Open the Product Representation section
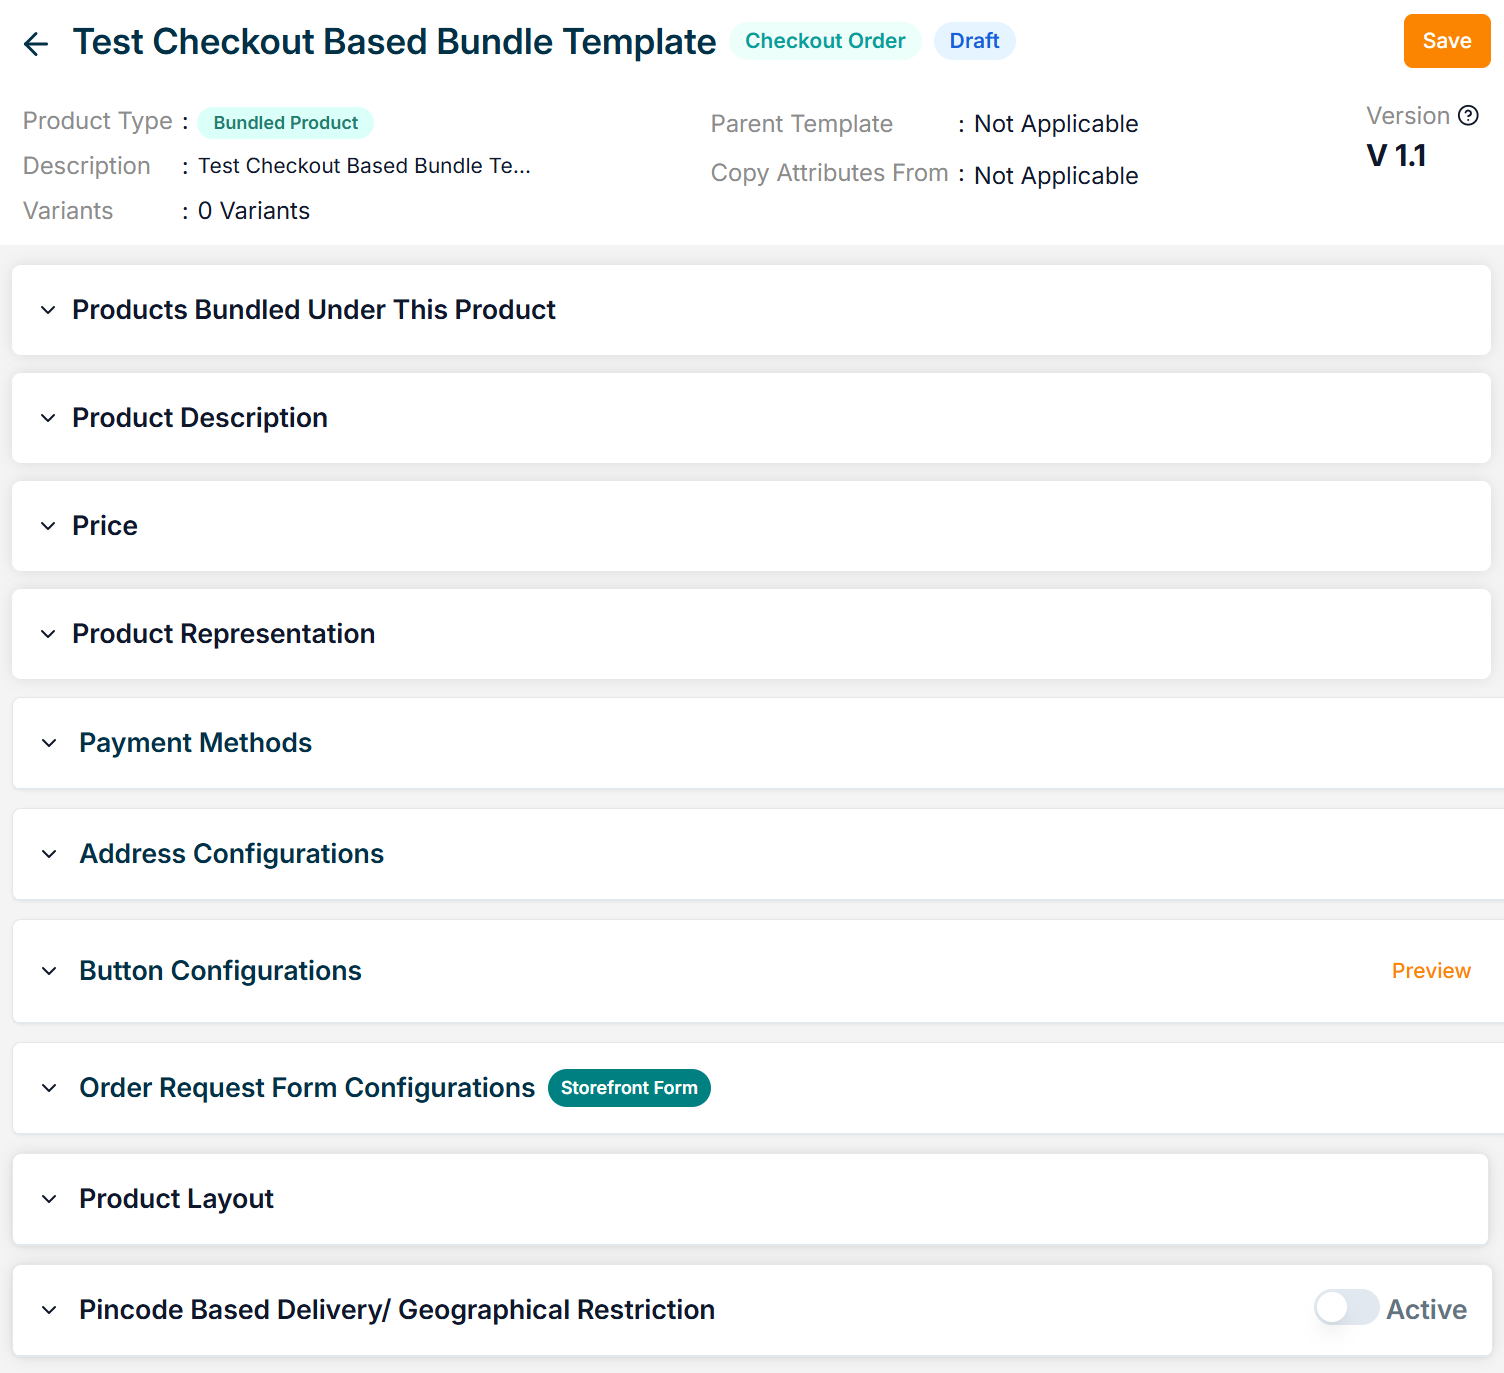The image size is (1504, 1373). tap(48, 634)
